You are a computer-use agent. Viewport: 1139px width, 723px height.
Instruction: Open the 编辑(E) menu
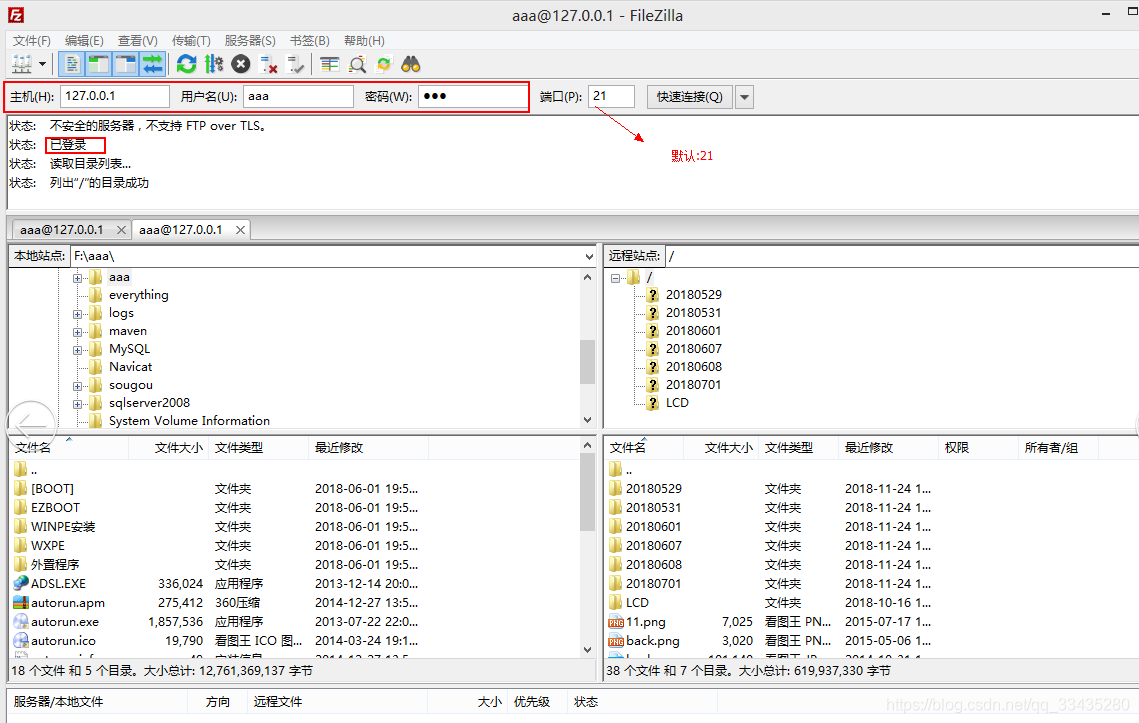(x=84, y=41)
